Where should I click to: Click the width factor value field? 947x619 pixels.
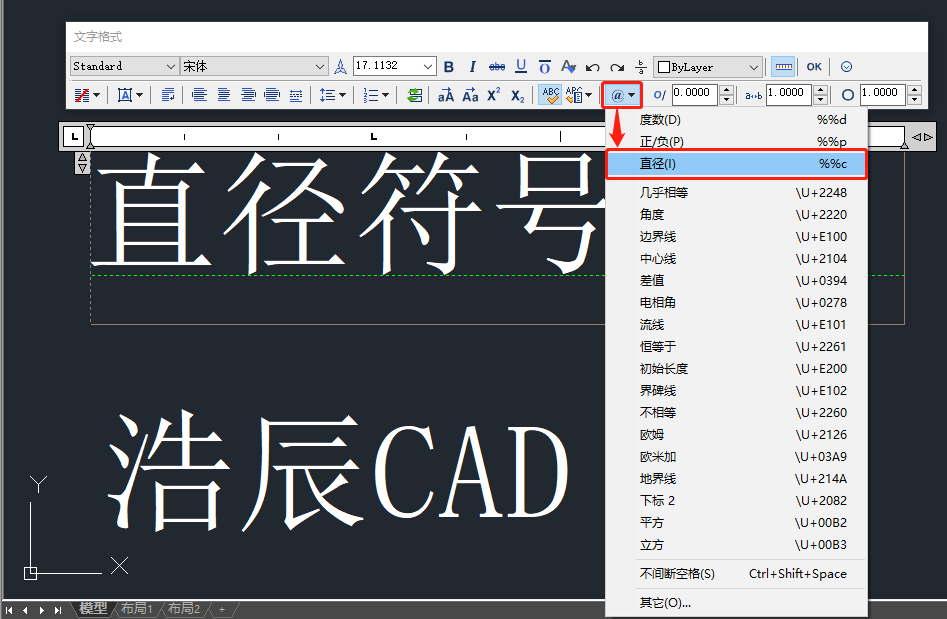click(884, 94)
